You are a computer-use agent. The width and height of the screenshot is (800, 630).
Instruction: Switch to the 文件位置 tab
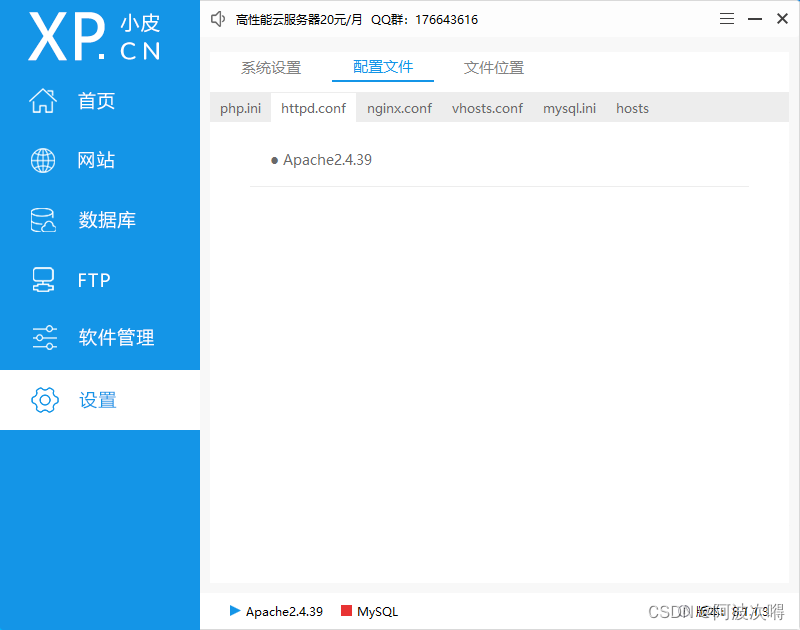tap(493, 67)
